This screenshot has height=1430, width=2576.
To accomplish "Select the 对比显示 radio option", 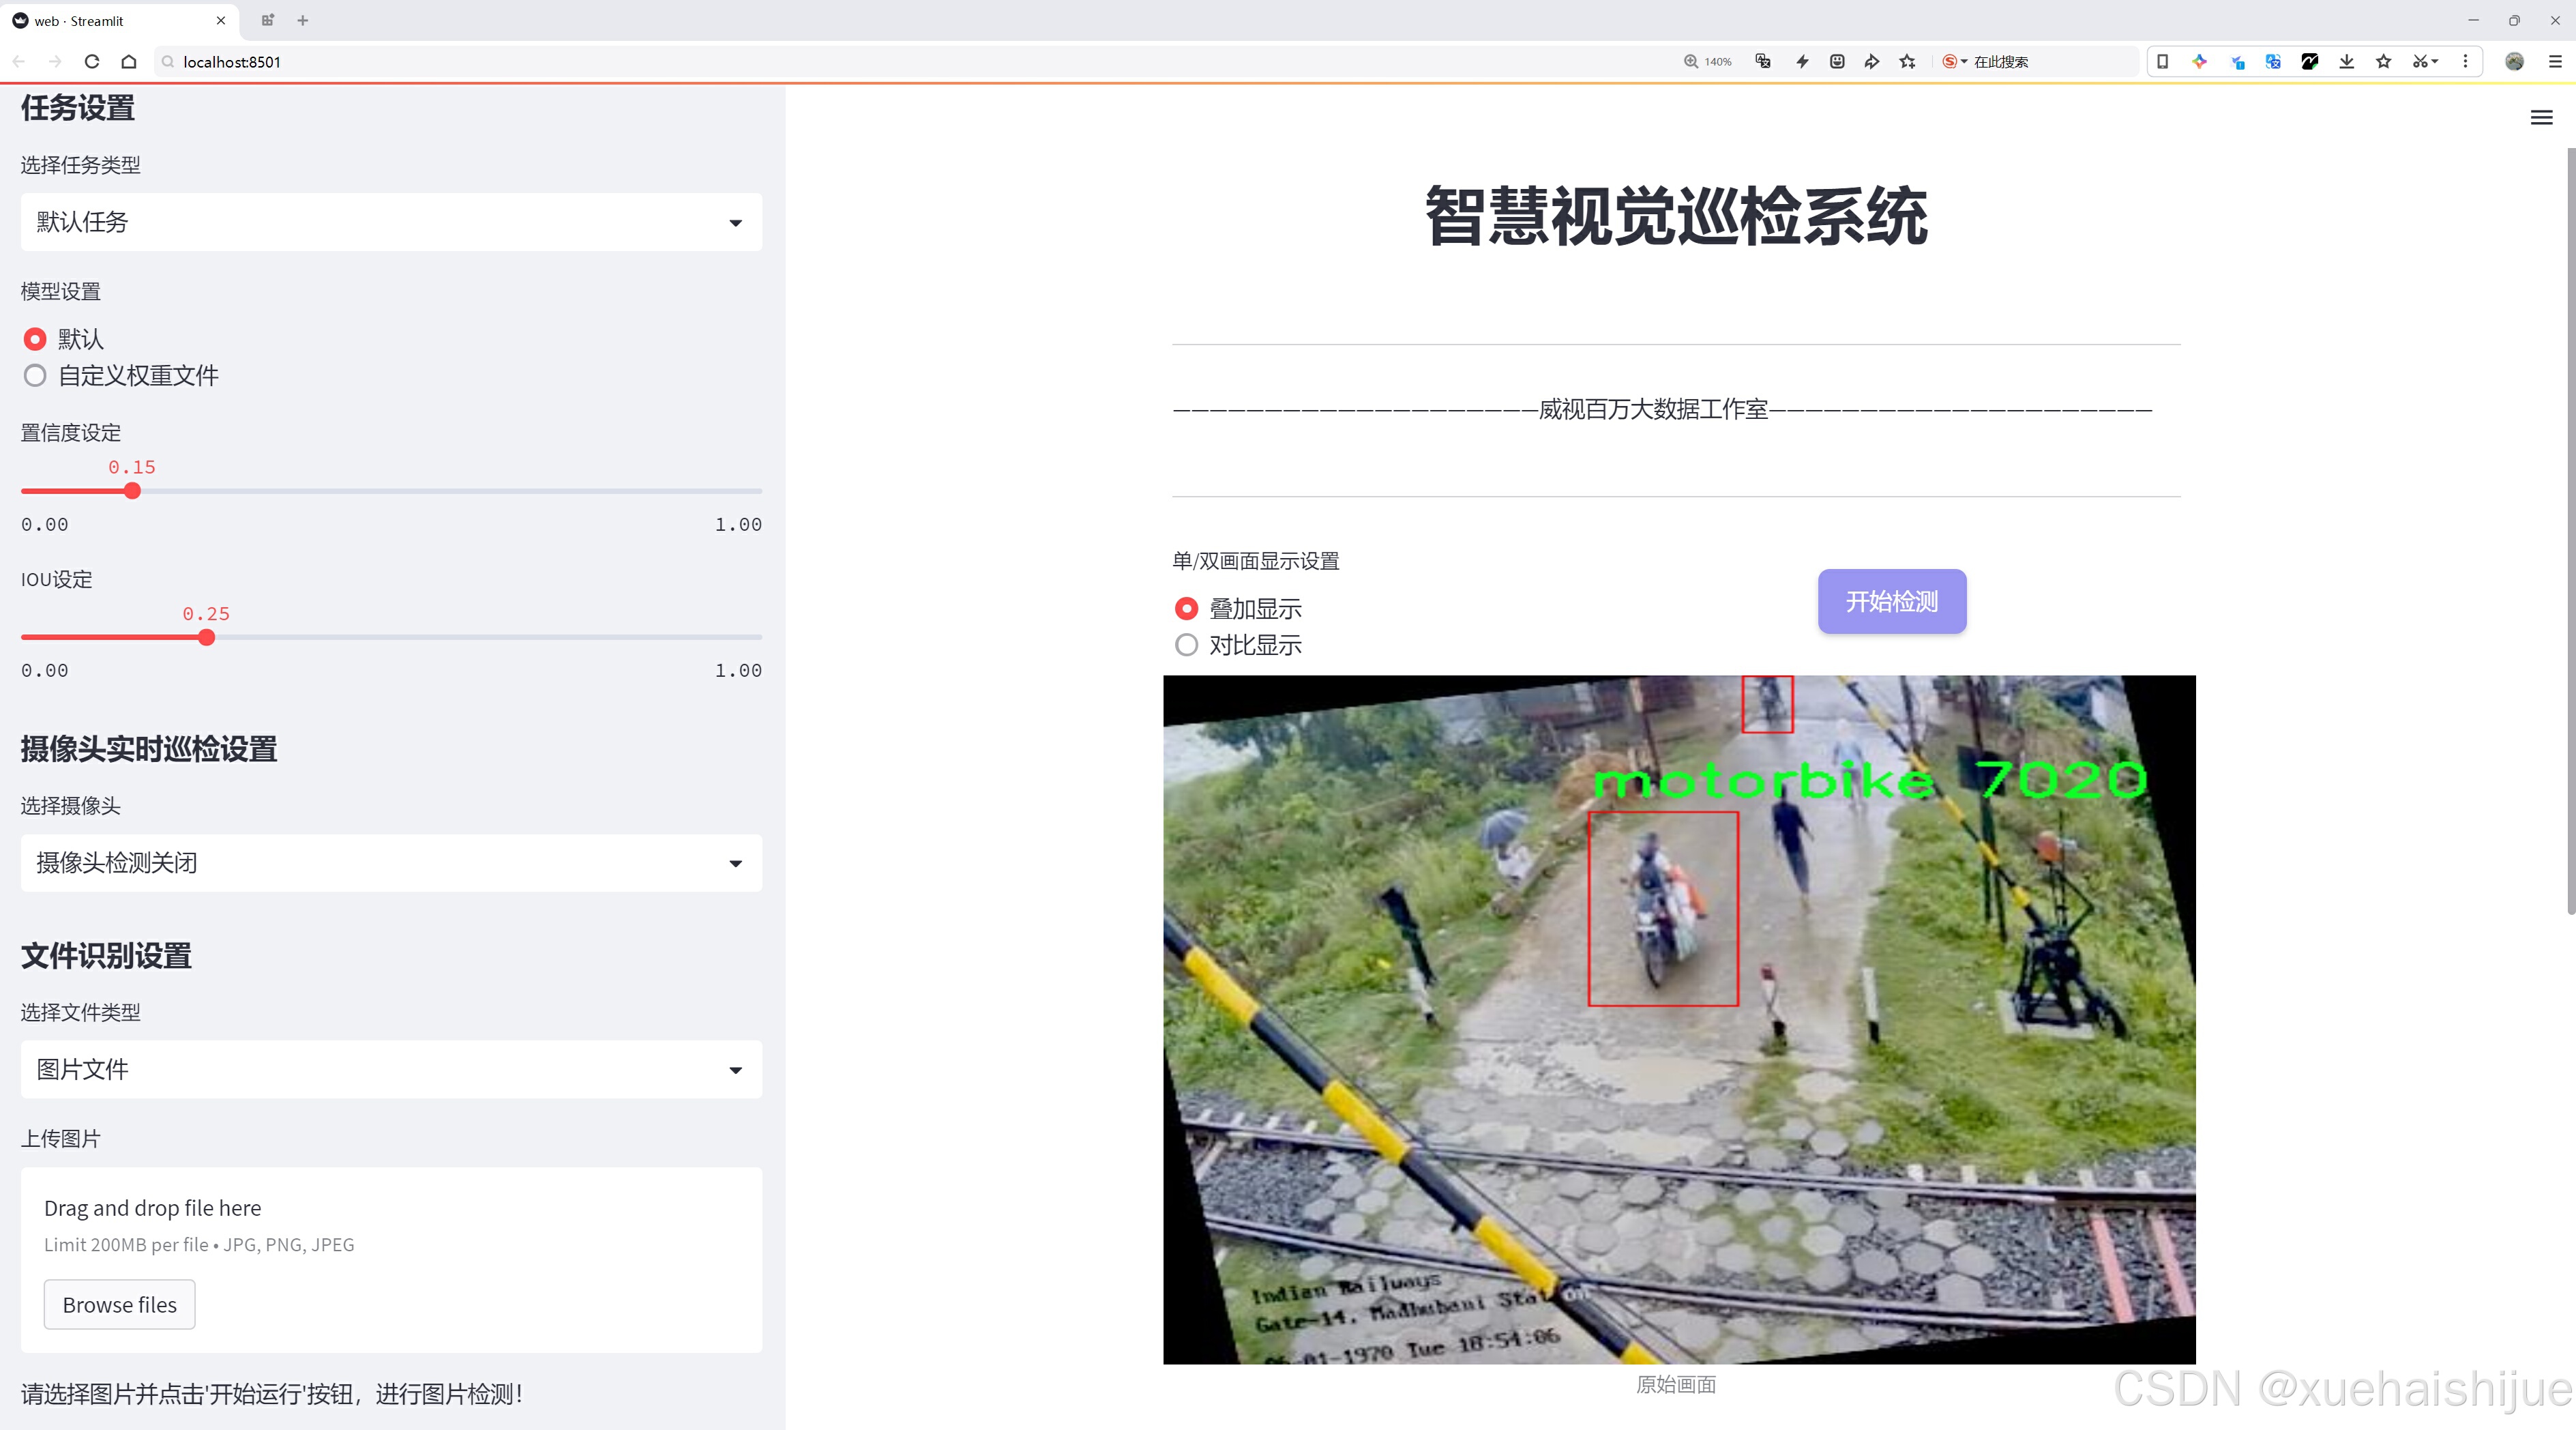I will pyautogui.click(x=1186, y=645).
